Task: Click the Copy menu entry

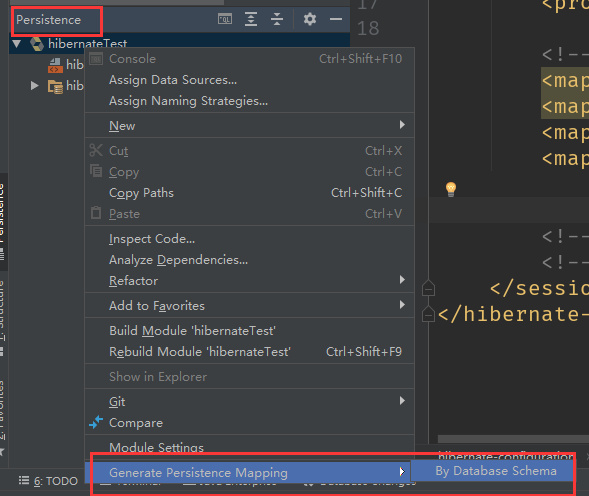Action: tap(250, 172)
